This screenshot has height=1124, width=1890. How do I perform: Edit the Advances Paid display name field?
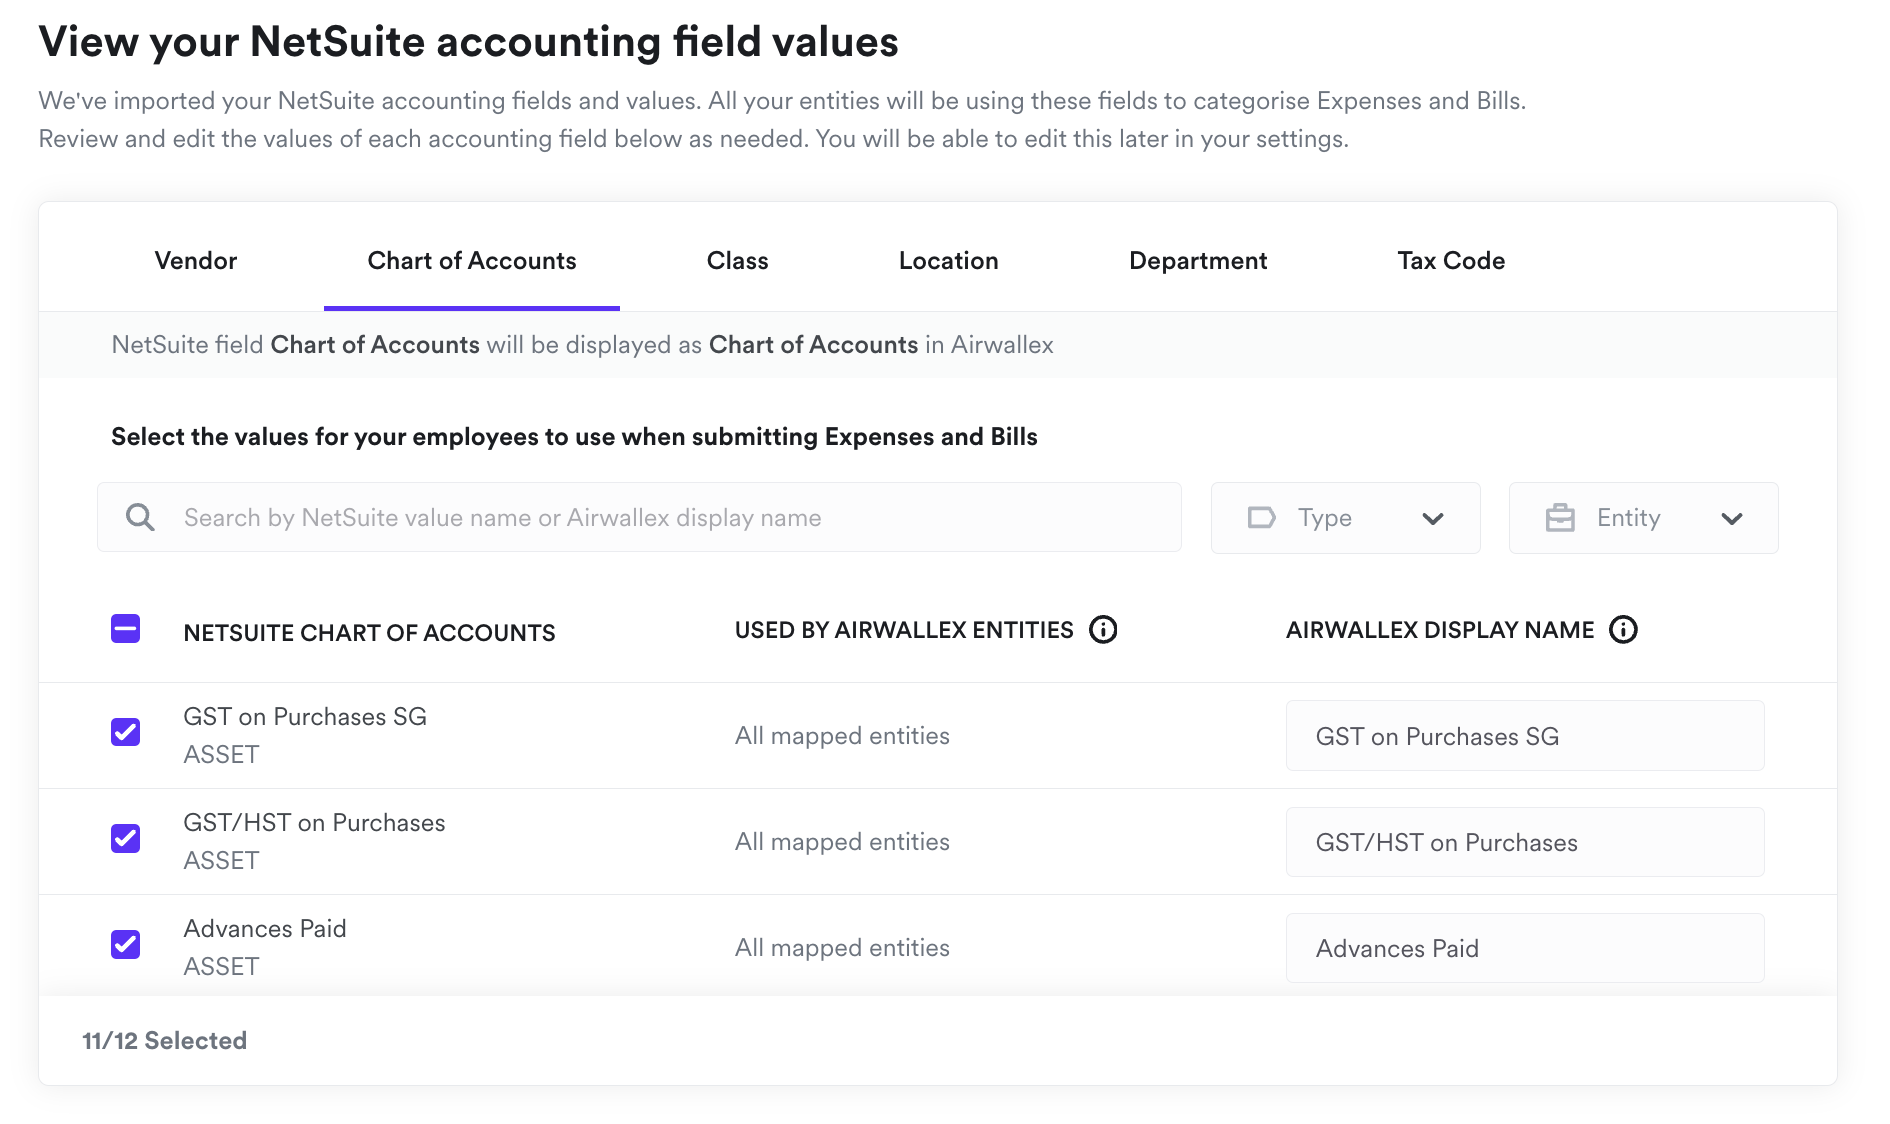pos(1524,949)
